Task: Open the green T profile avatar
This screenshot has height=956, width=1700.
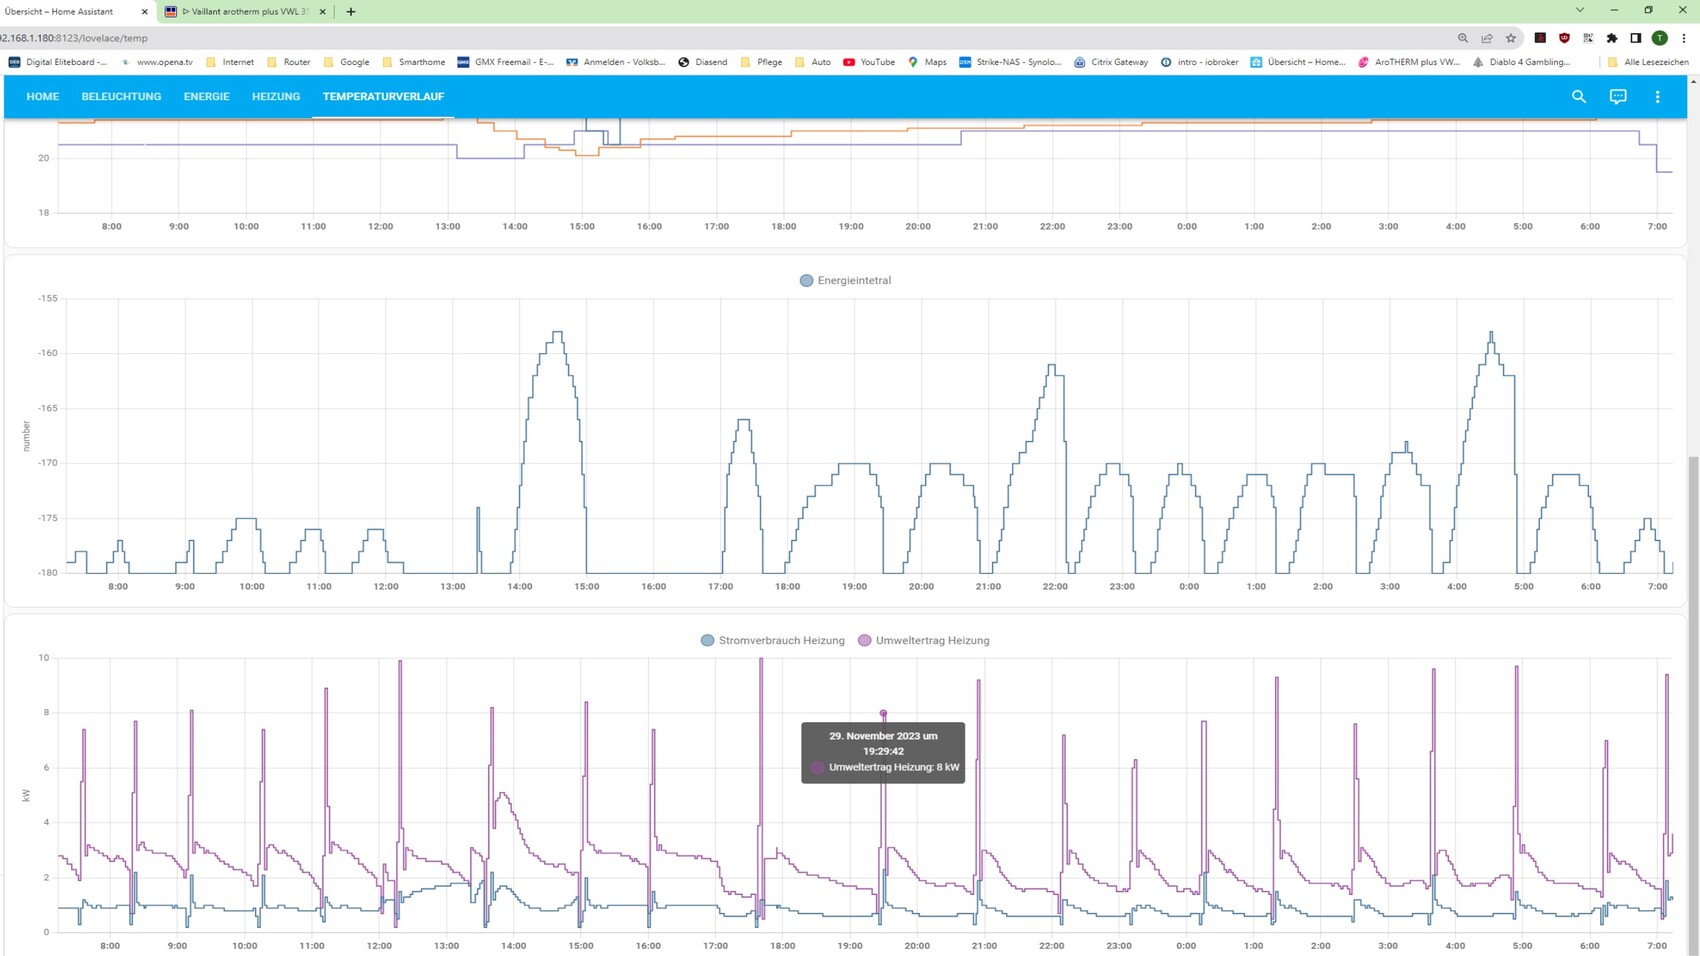Action: [x=1660, y=38]
